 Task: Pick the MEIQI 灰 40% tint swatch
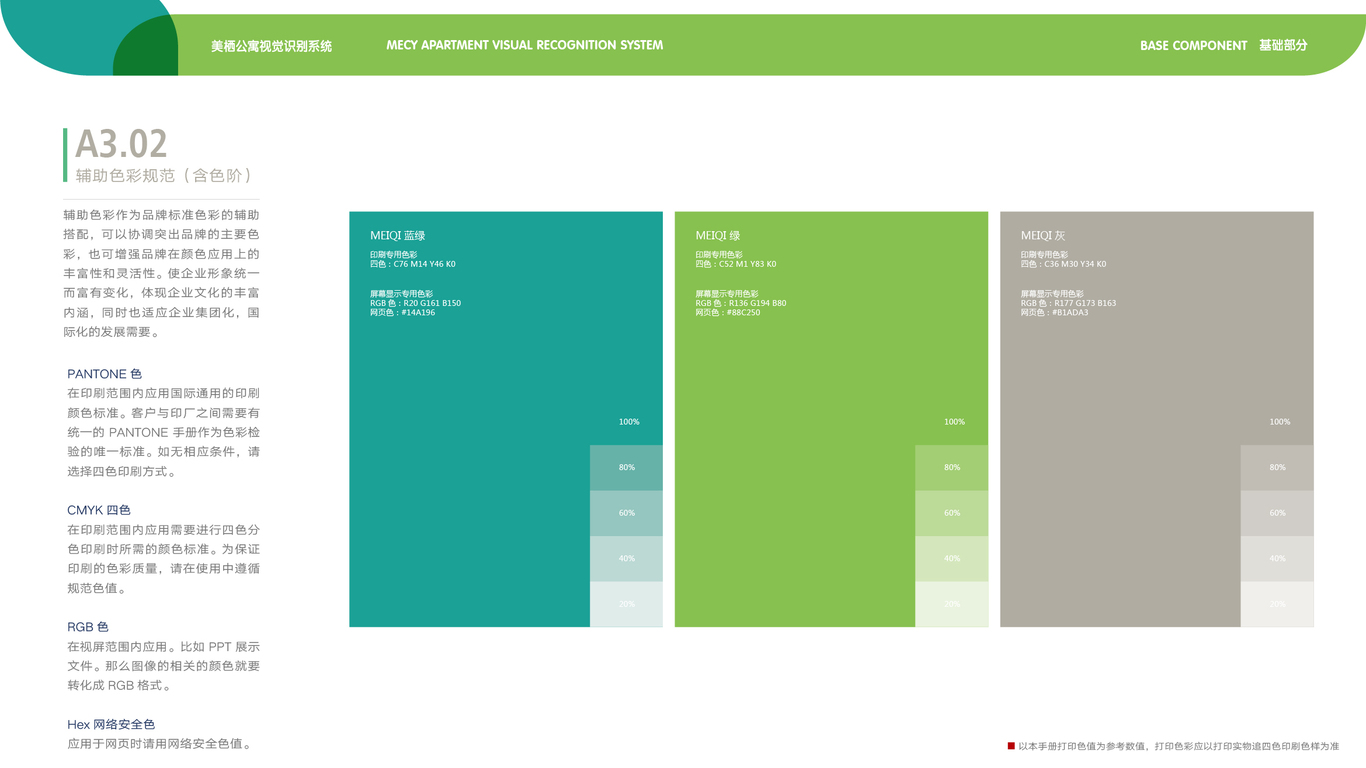[x=1277, y=559]
